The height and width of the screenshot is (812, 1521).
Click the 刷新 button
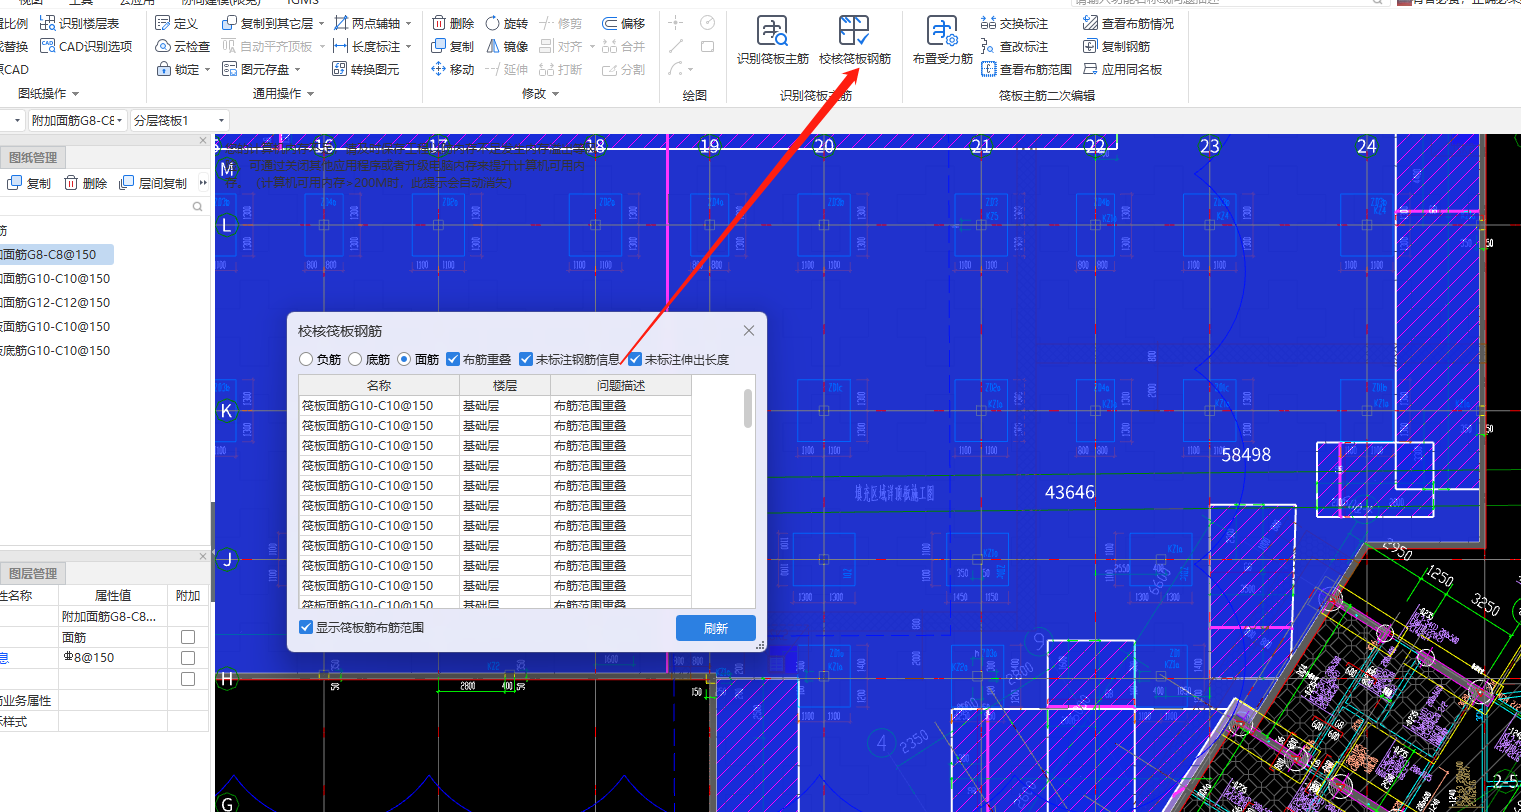click(716, 628)
